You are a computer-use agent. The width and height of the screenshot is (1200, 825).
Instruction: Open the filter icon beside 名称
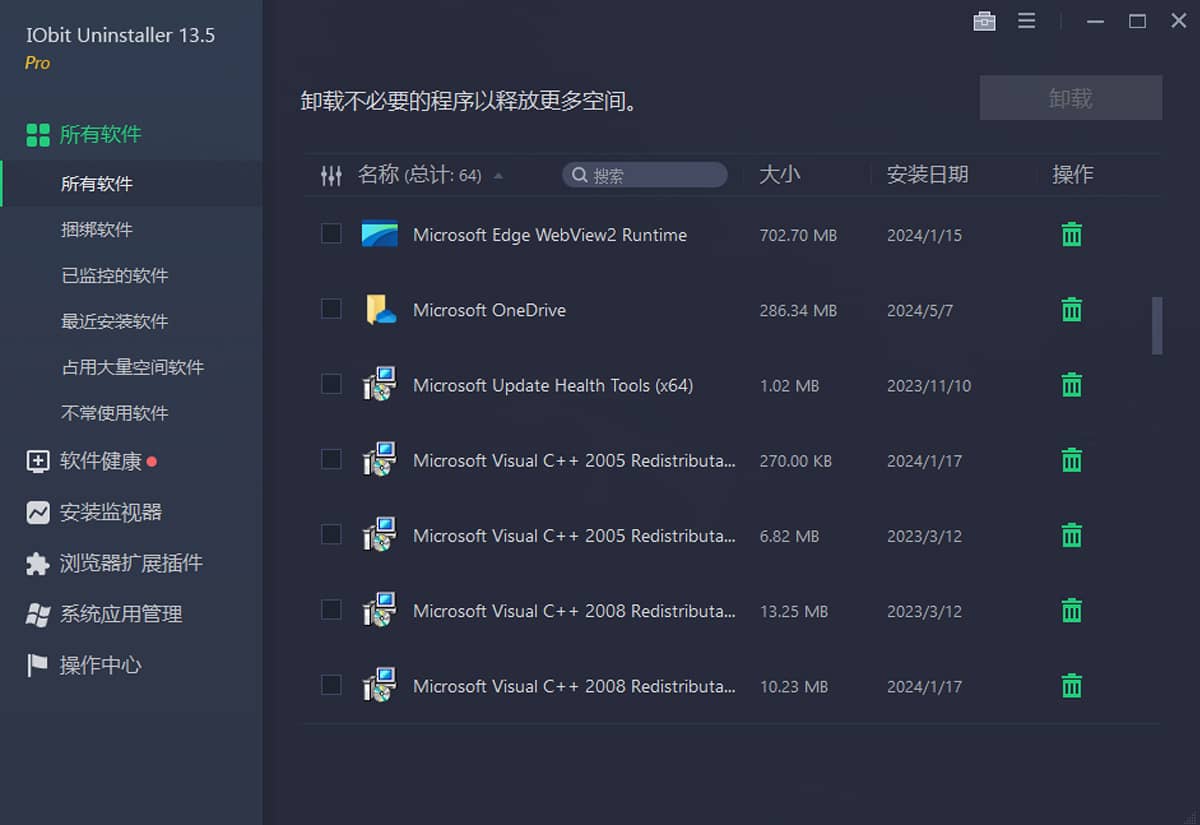click(331, 174)
